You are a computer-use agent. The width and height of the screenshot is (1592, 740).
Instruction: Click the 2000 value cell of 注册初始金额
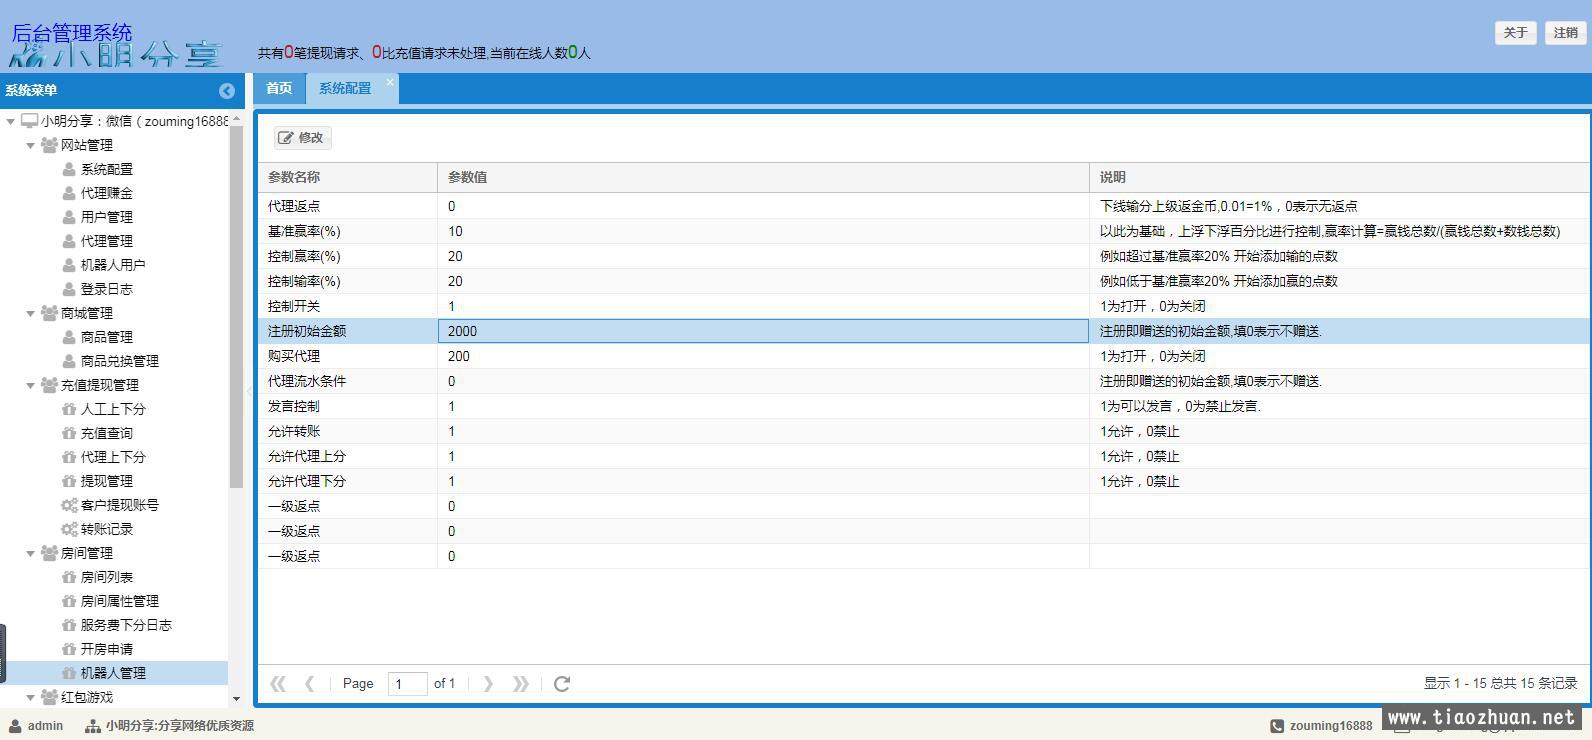click(763, 331)
